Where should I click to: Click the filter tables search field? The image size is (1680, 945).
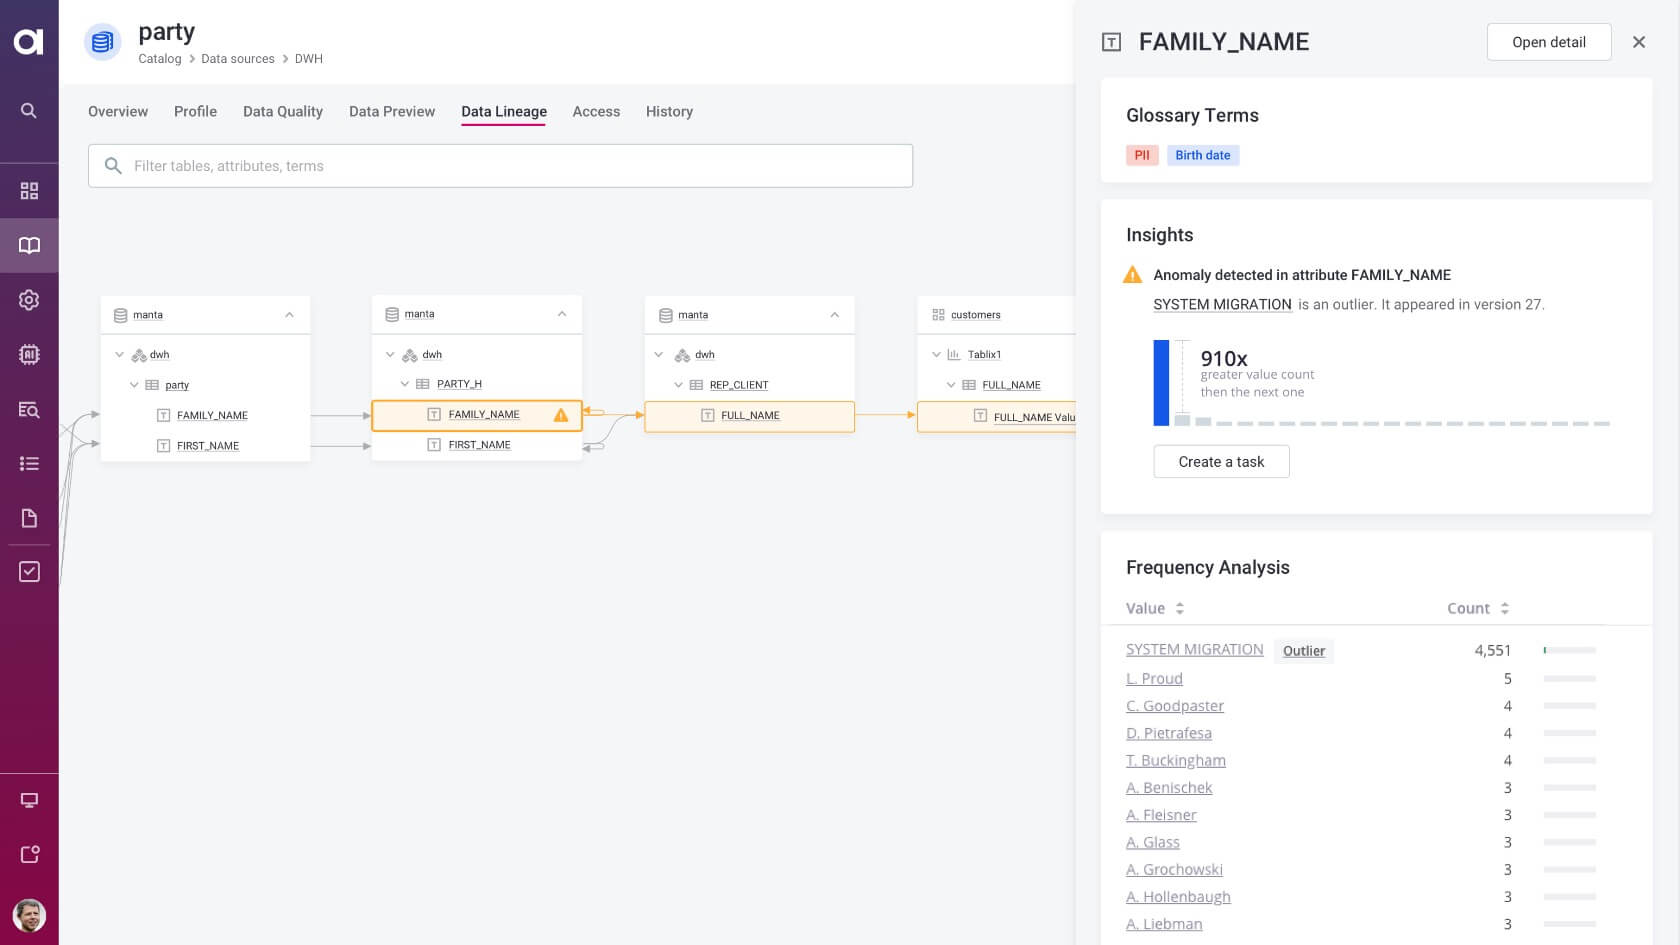click(x=500, y=166)
